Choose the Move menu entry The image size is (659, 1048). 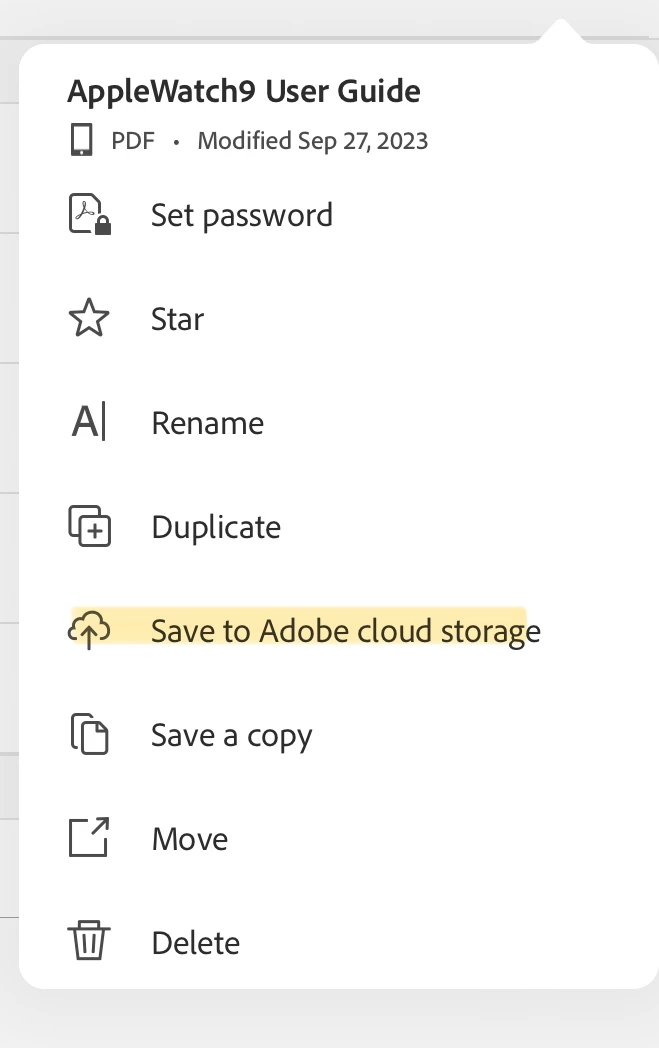[x=190, y=839]
